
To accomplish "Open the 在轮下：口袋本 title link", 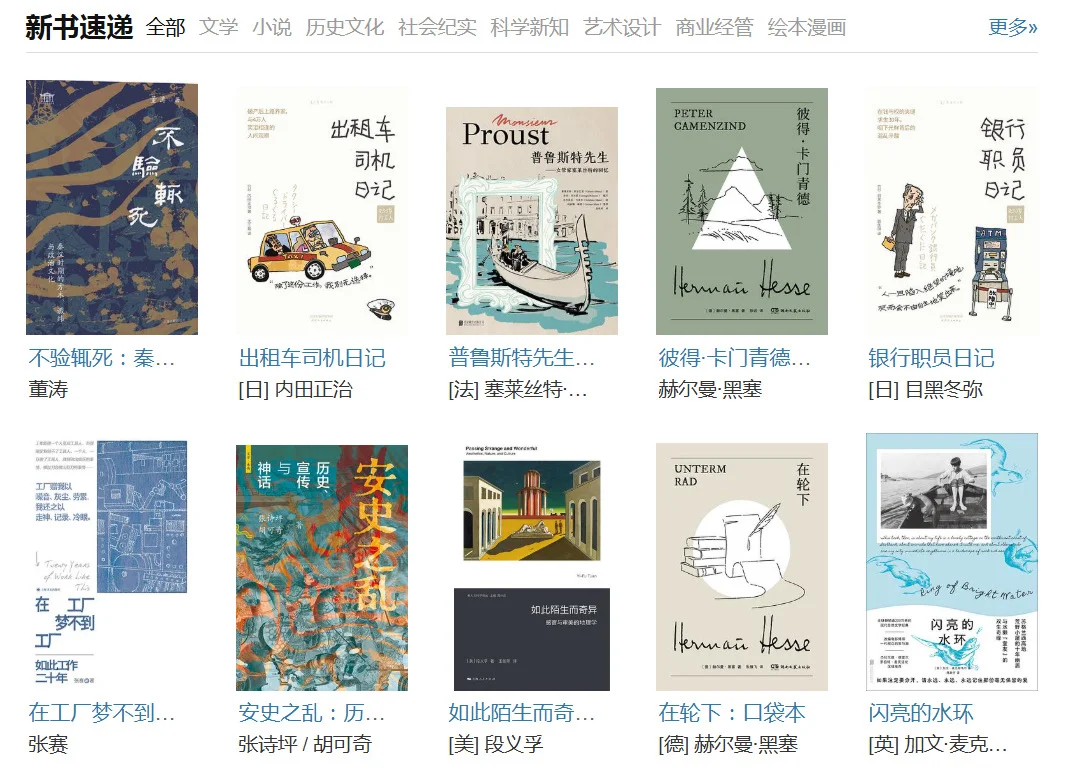I will click(732, 712).
